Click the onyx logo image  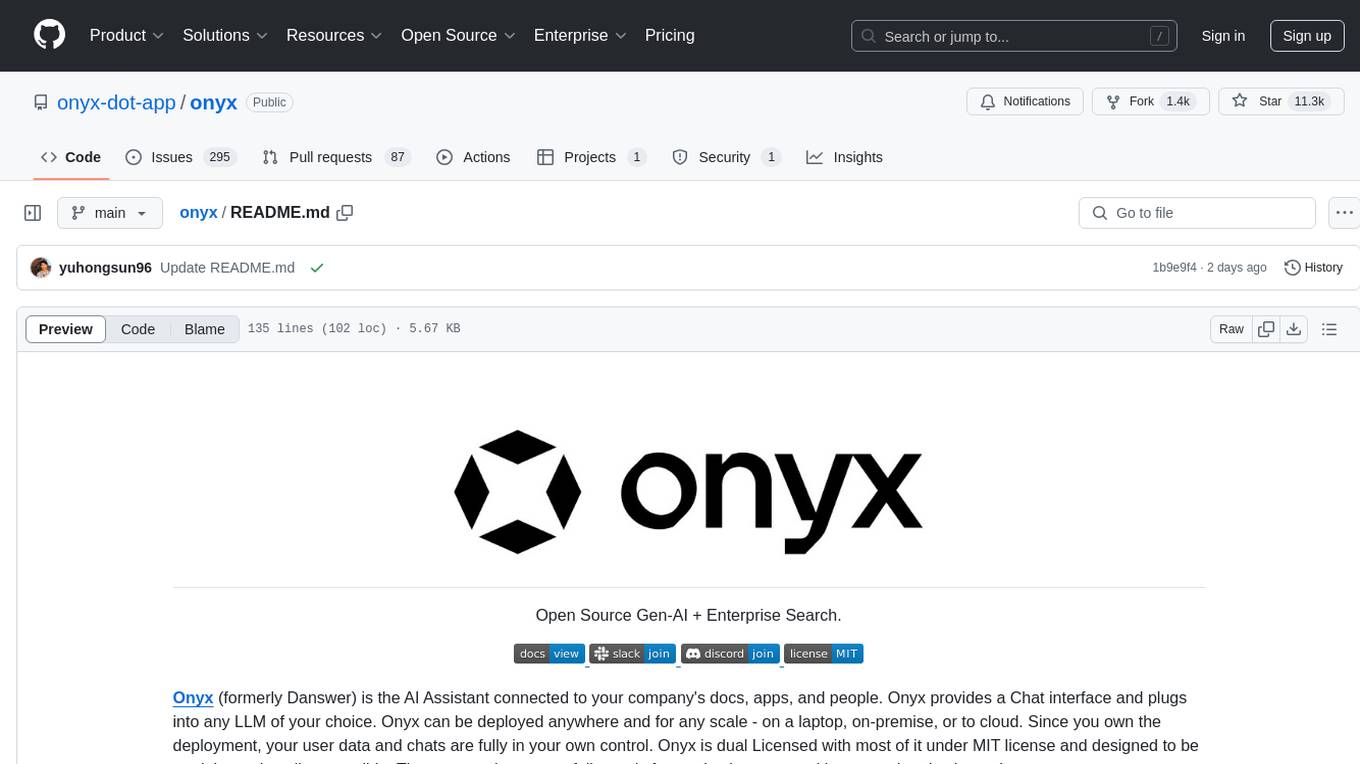(688, 492)
